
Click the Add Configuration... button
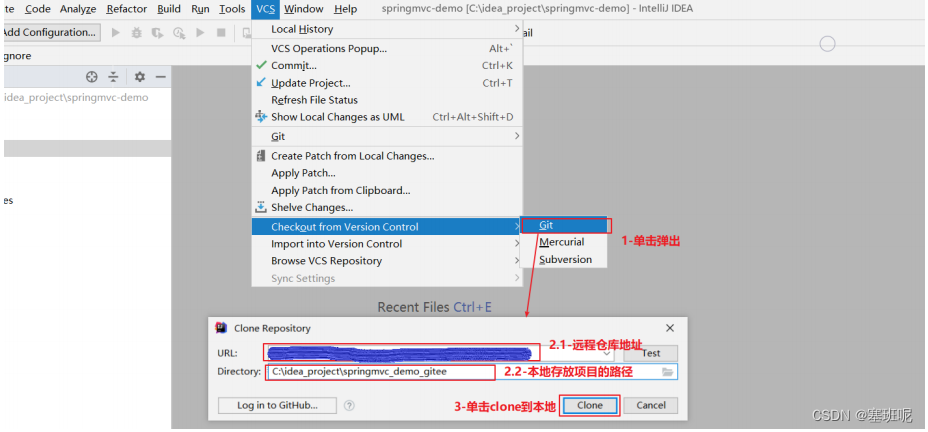51,33
